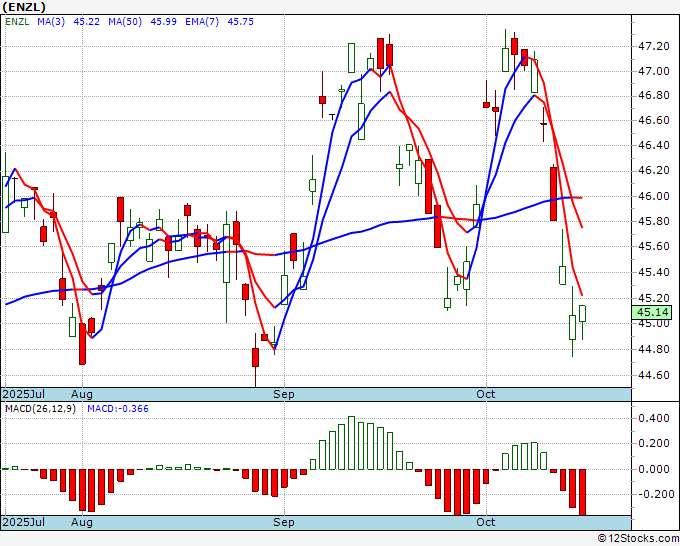Click Oct on the MACD panel time axis
Viewport: 680px width, 546px height.
[x=486, y=522]
